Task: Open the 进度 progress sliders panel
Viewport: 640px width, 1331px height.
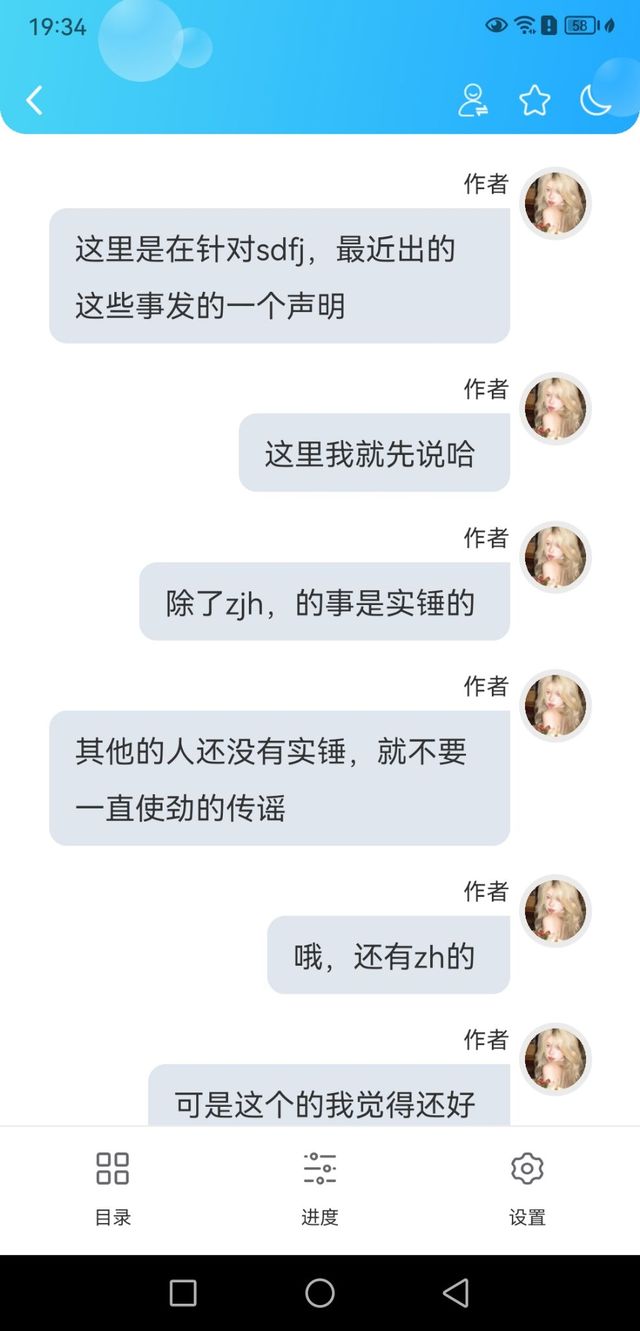Action: [320, 1188]
